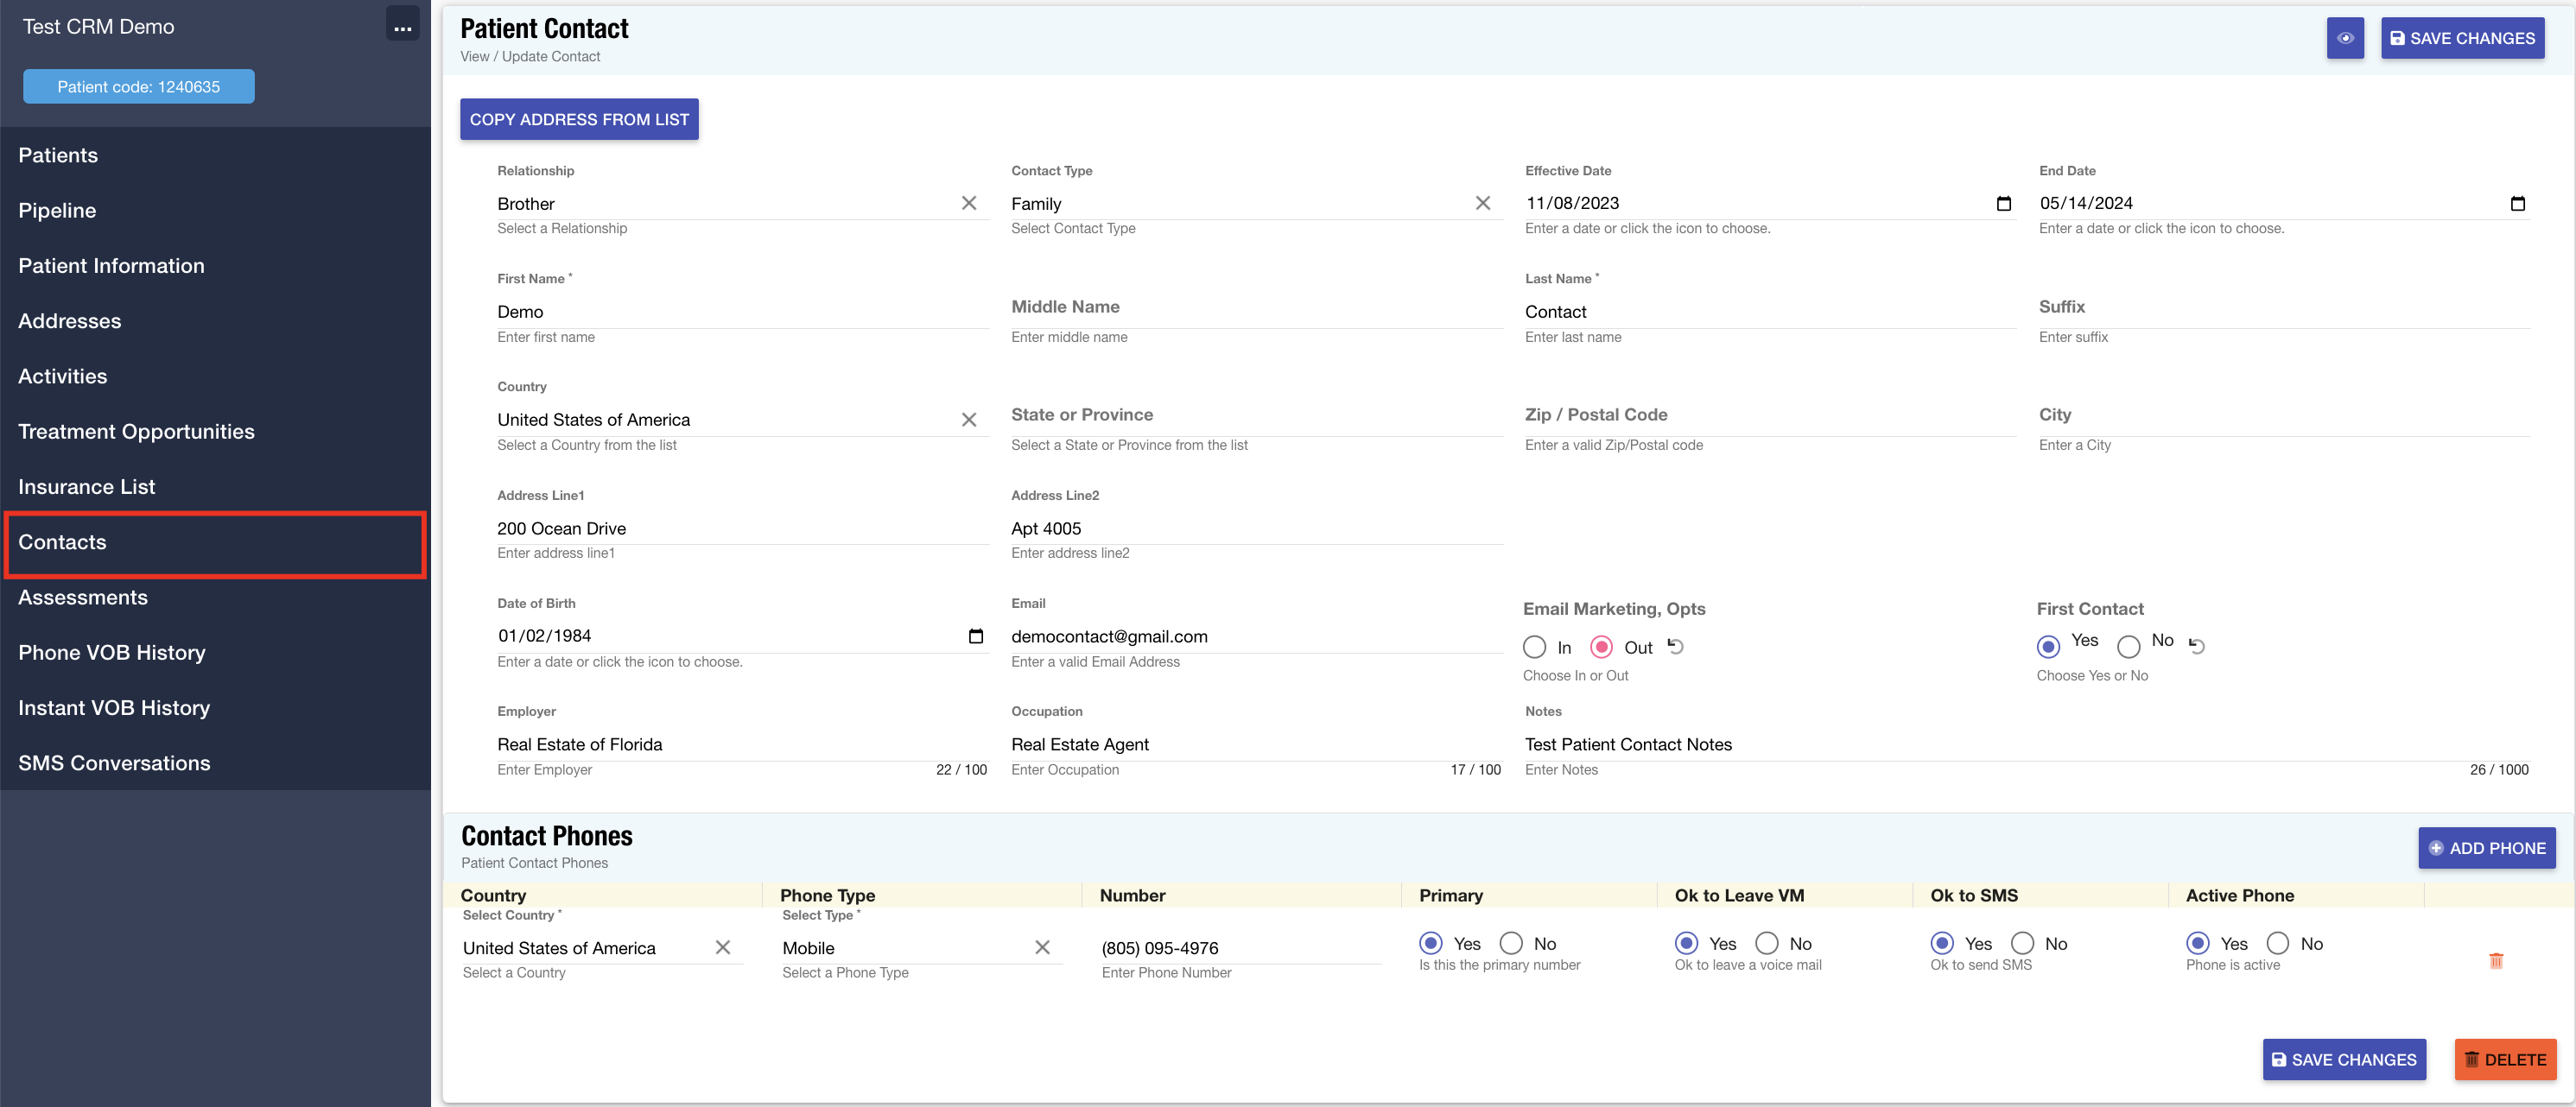Reset the Email Marketing opt selection

1676,647
